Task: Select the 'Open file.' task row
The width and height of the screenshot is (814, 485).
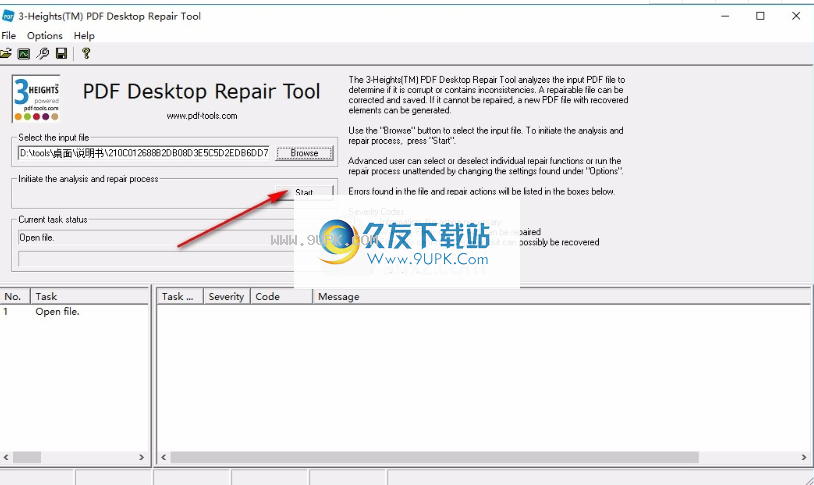Action: (x=74, y=312)
